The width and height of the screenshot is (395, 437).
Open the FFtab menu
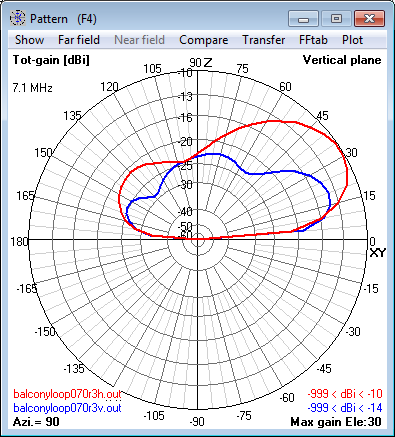[x=313, y=40]
